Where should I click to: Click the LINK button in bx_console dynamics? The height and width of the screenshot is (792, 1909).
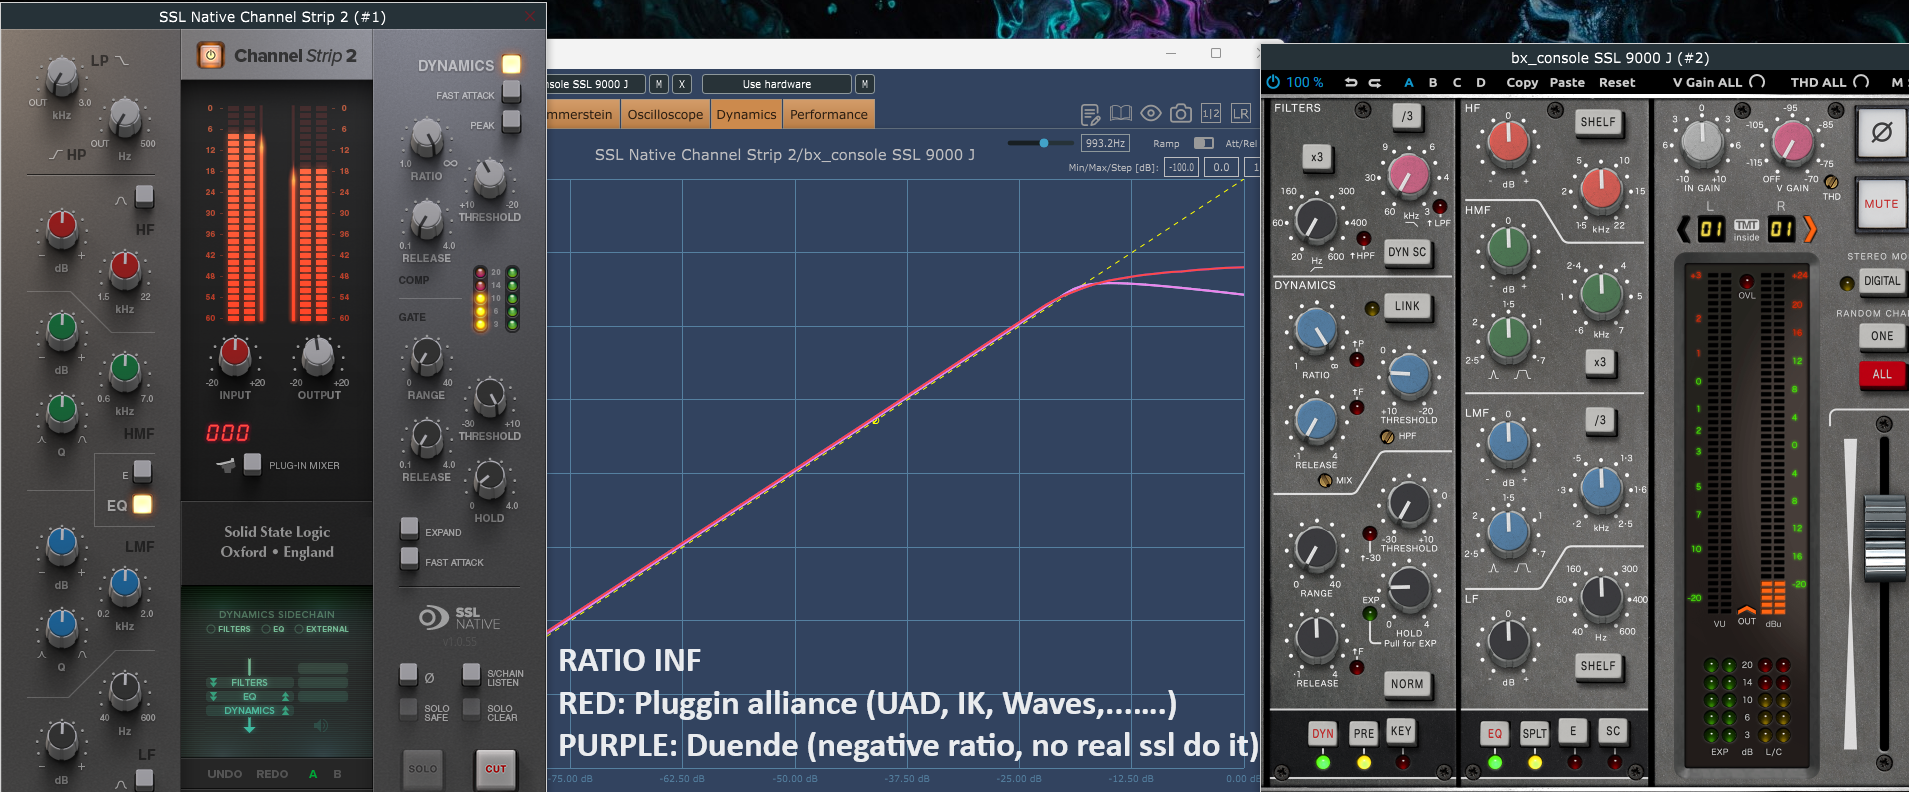tap(1407, 306)
